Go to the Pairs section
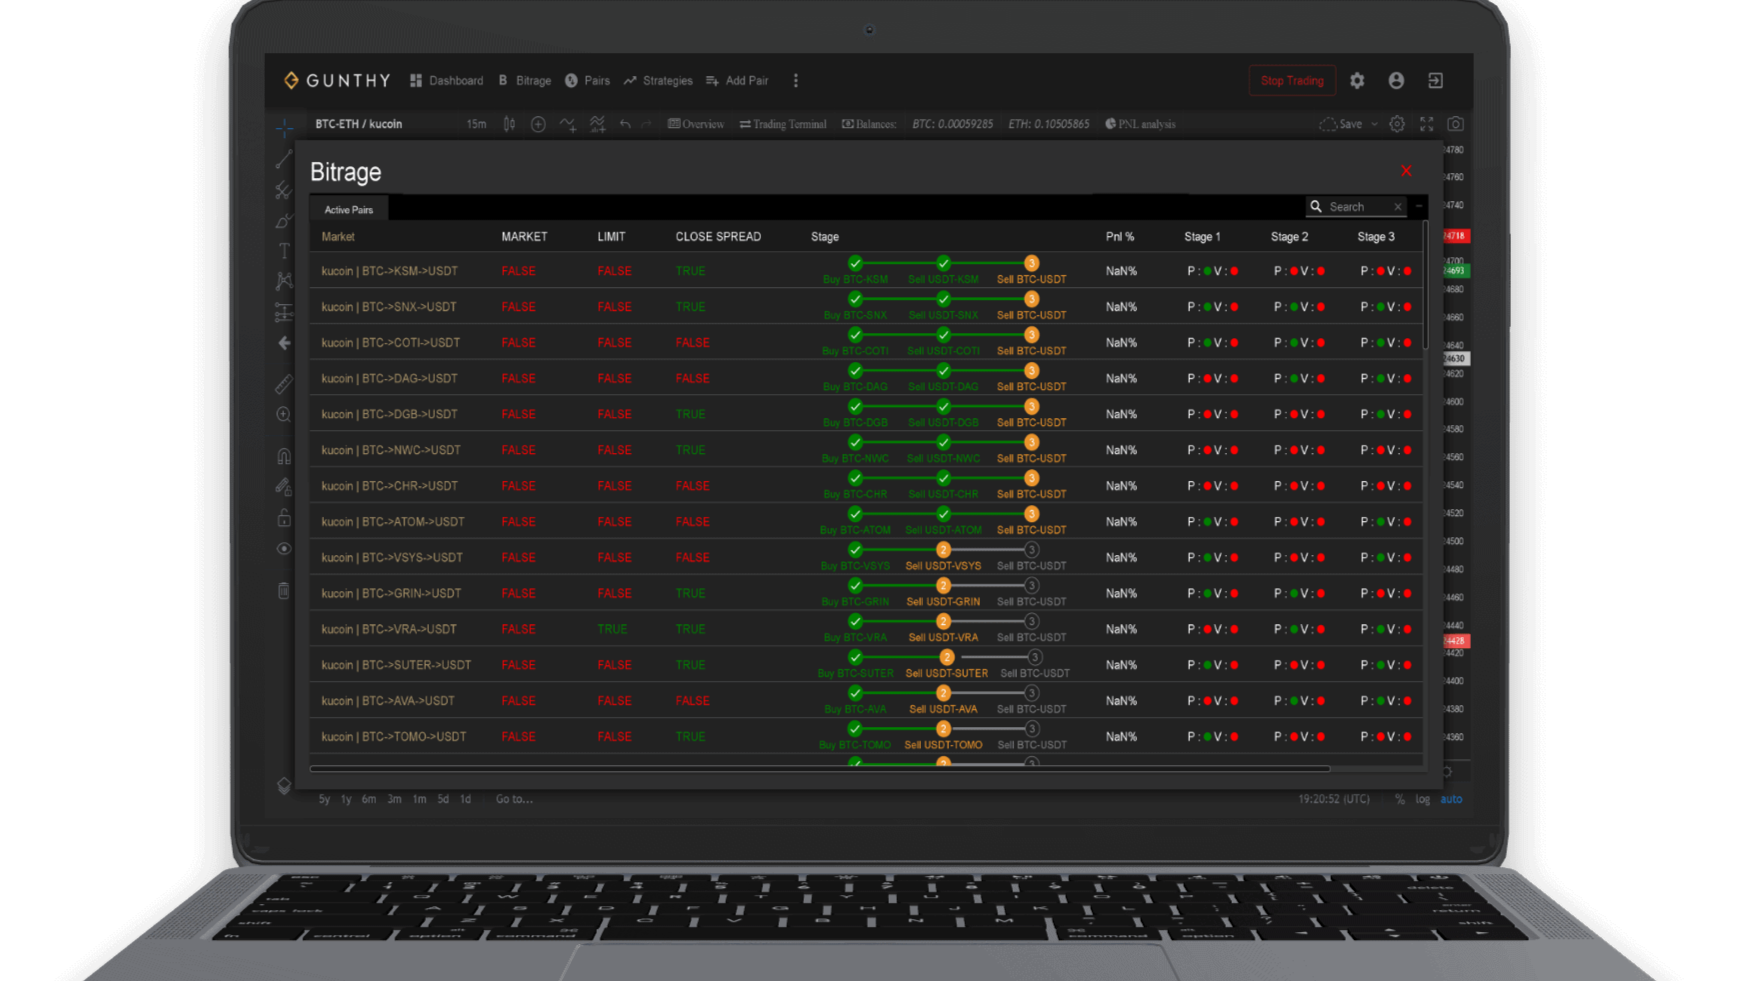The image size is (1747, 981). [x=587, y=81]
